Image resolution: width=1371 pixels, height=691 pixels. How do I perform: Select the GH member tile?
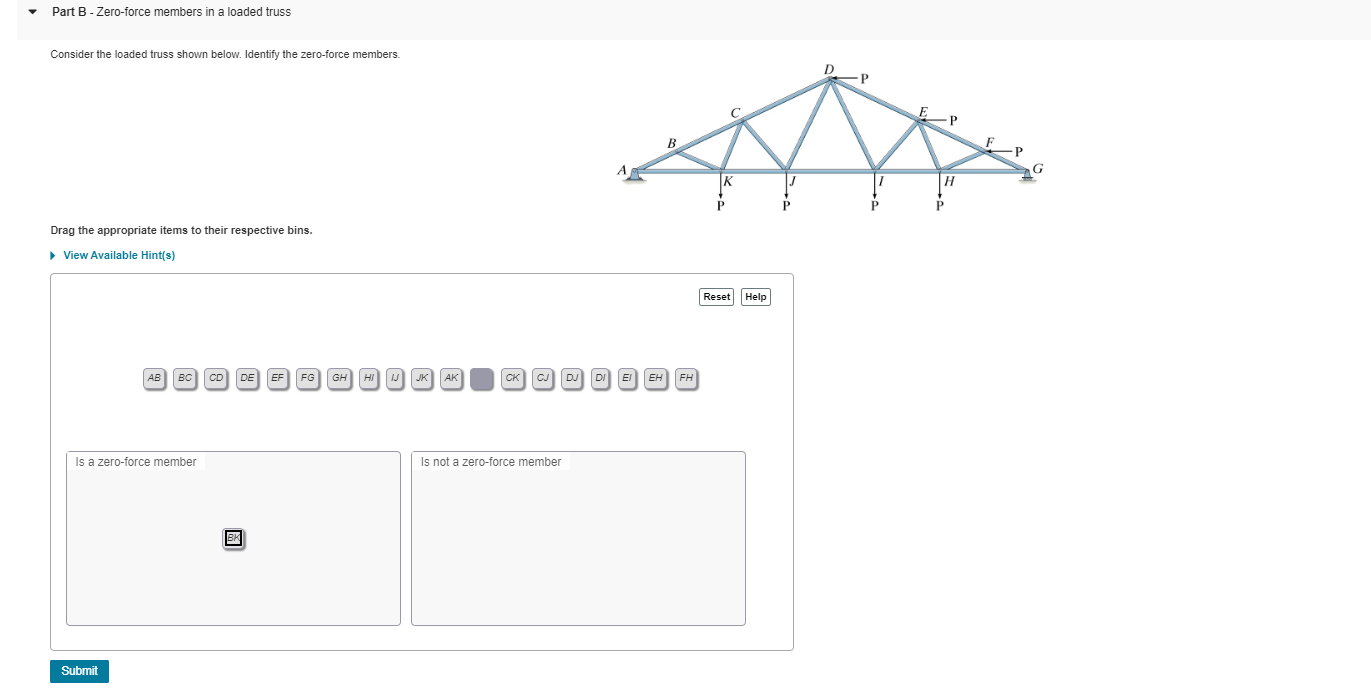339,379
